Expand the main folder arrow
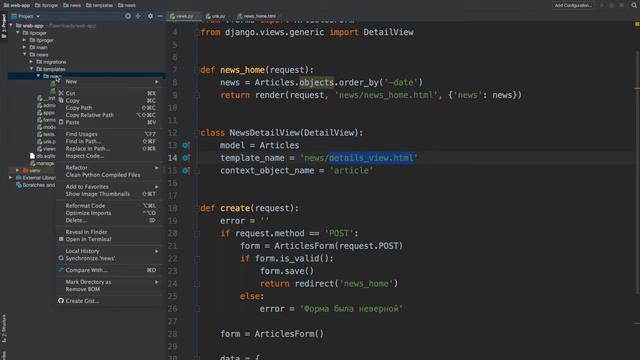The width and height of the screenshot is (640, 360). point(24,47)
